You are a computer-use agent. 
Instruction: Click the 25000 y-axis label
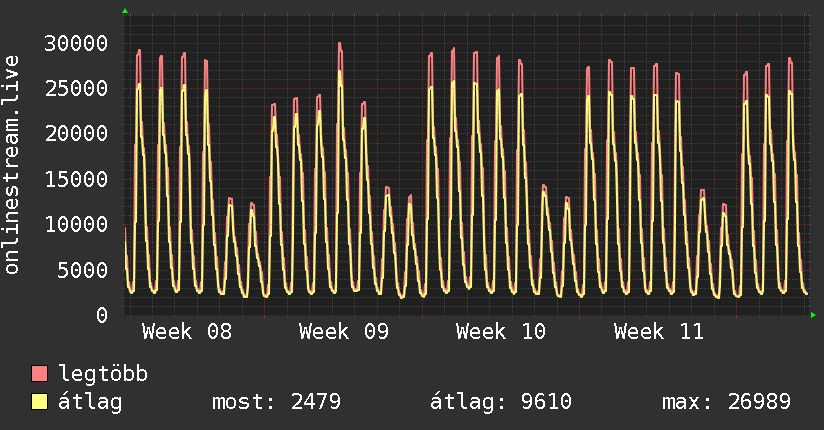[x=78, y=88]
